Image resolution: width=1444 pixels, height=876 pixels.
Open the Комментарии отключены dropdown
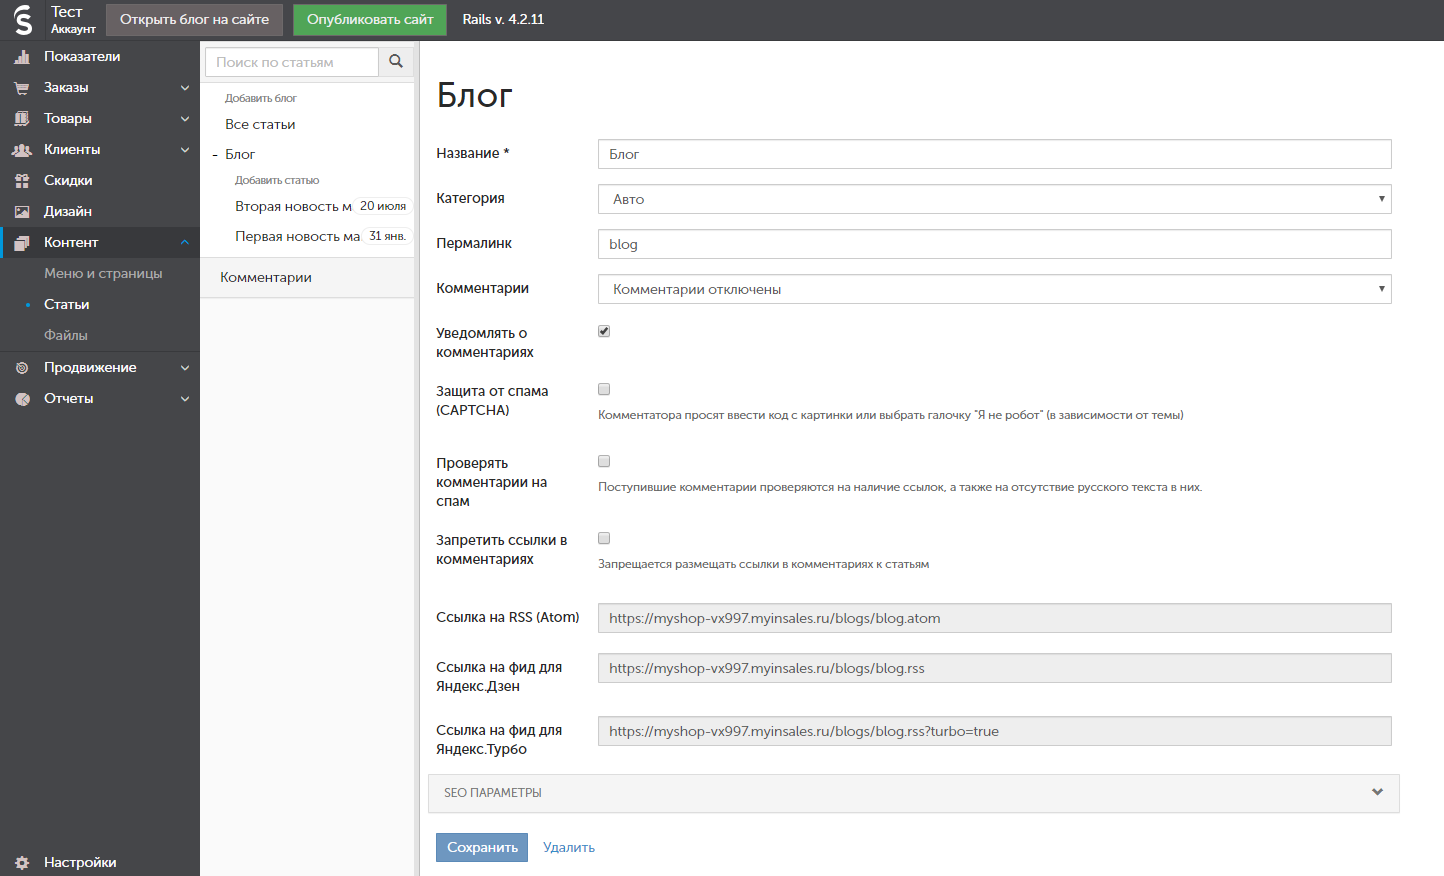pos(994,289)
